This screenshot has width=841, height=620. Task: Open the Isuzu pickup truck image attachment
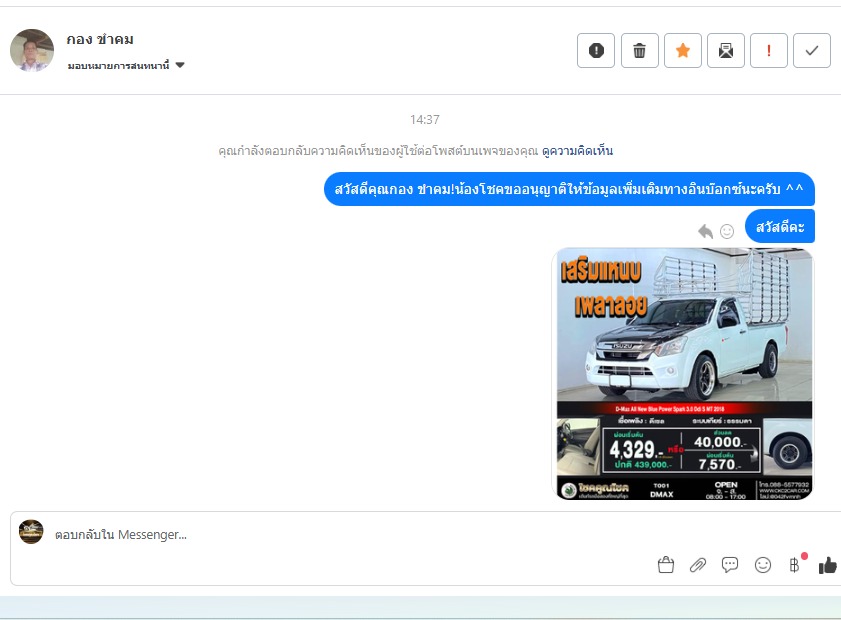click(684, 374)
